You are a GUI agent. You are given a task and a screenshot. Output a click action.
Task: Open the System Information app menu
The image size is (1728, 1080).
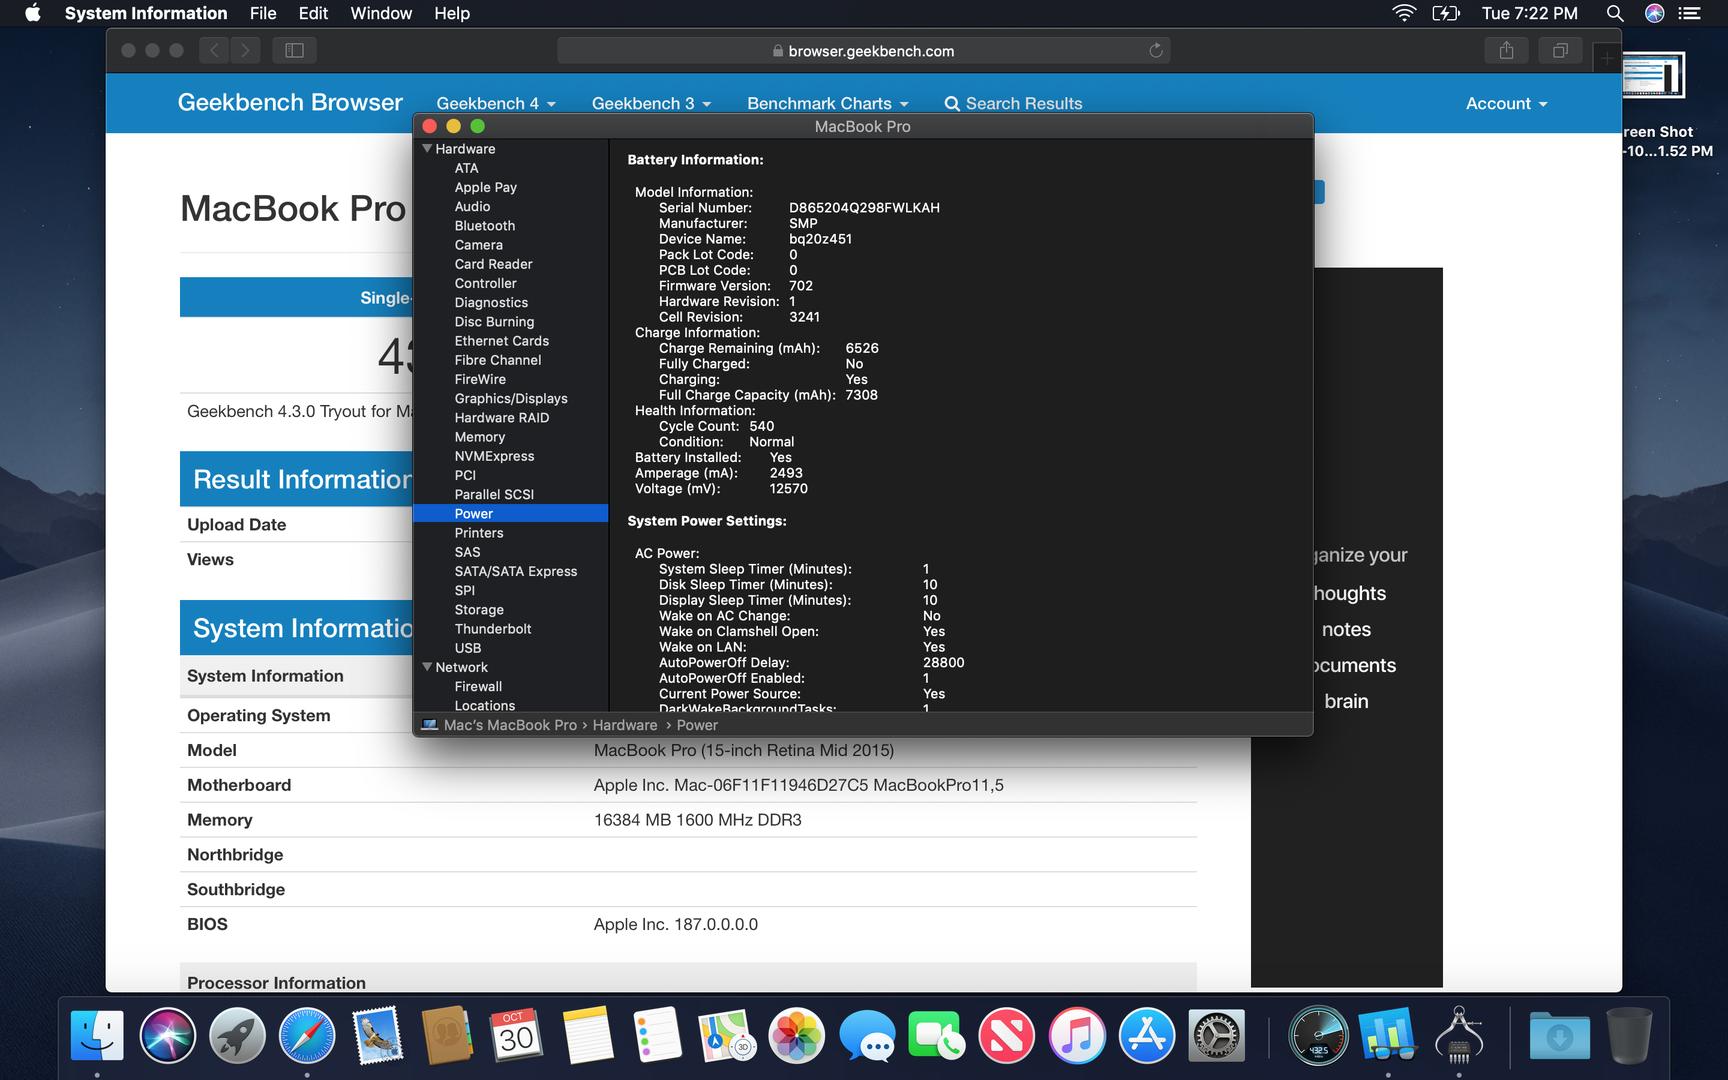click(x=146, y=13)
